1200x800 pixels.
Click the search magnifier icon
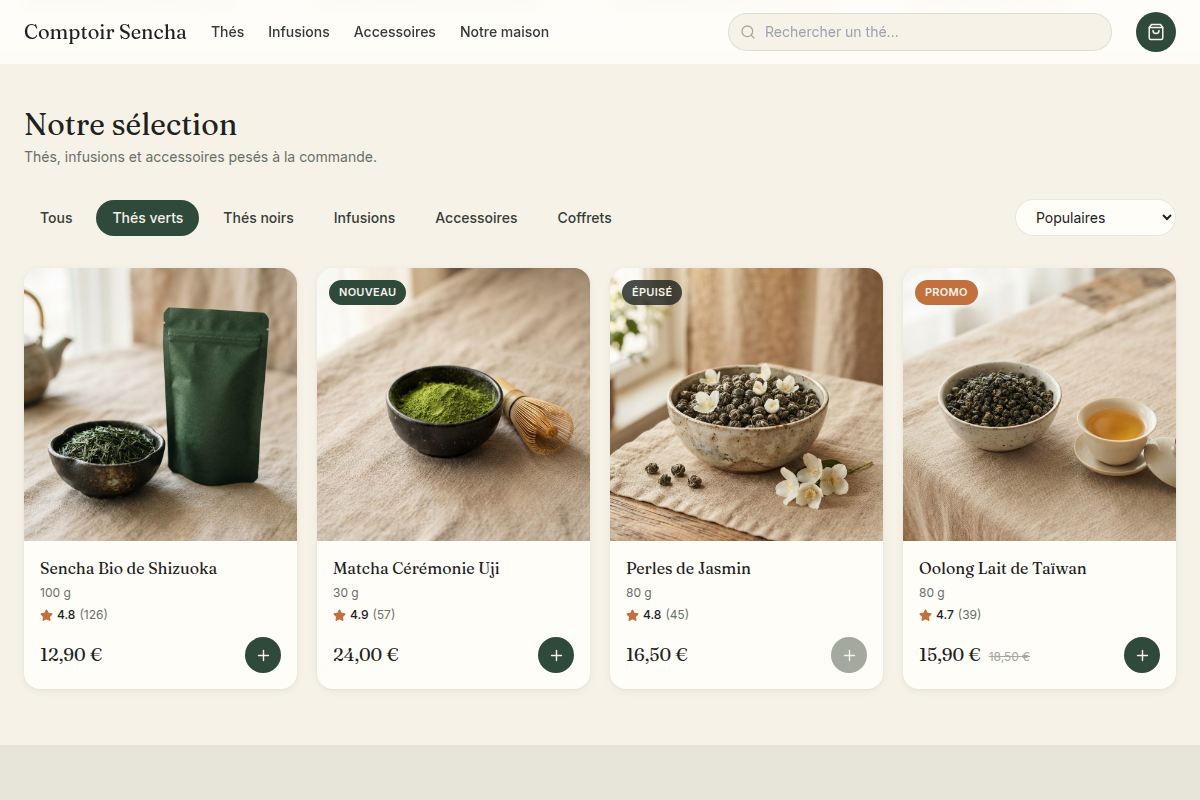748,32
